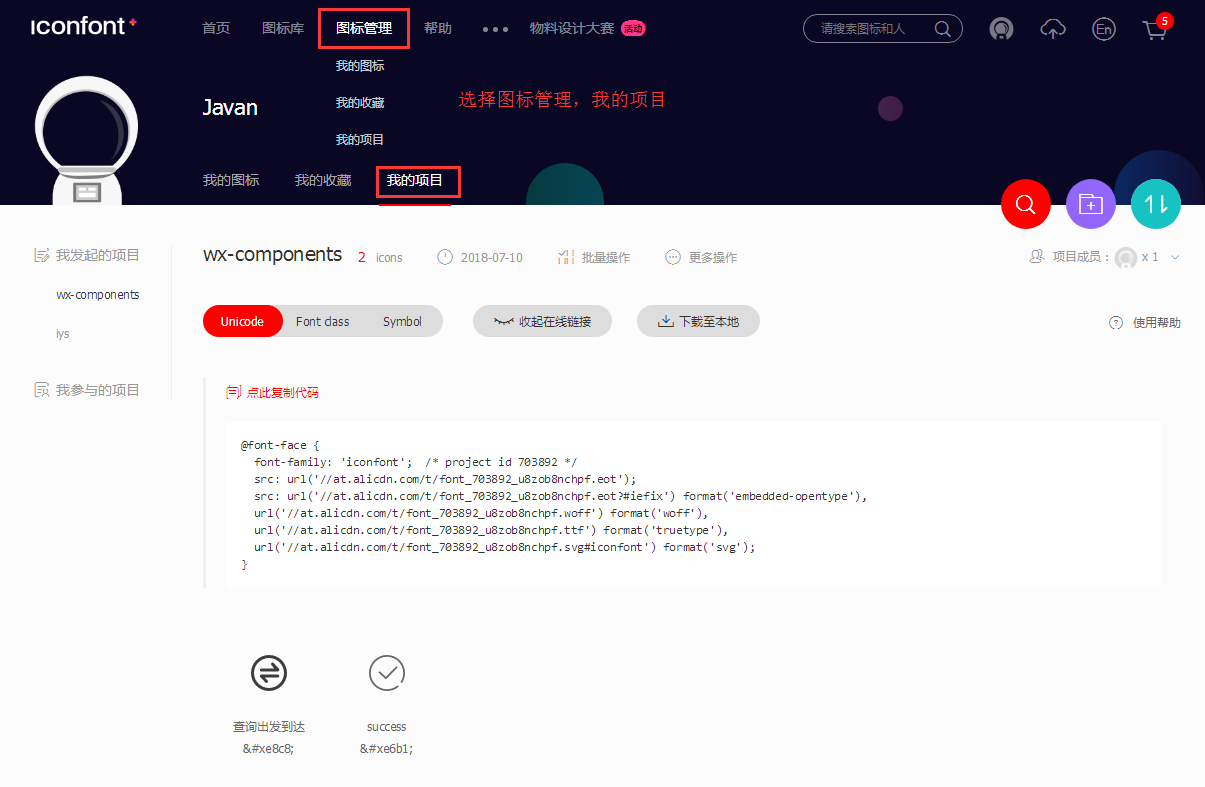
Task: Select the Font class format
Action: 322,321
